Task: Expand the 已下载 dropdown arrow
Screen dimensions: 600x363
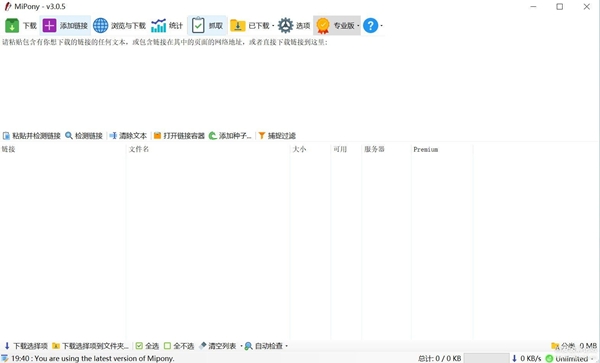Action: coord(273,26)
